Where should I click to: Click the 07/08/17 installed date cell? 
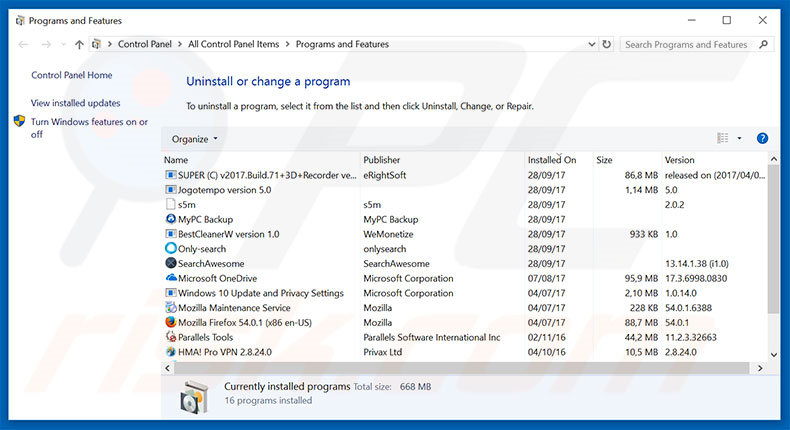tap(546, 278)
